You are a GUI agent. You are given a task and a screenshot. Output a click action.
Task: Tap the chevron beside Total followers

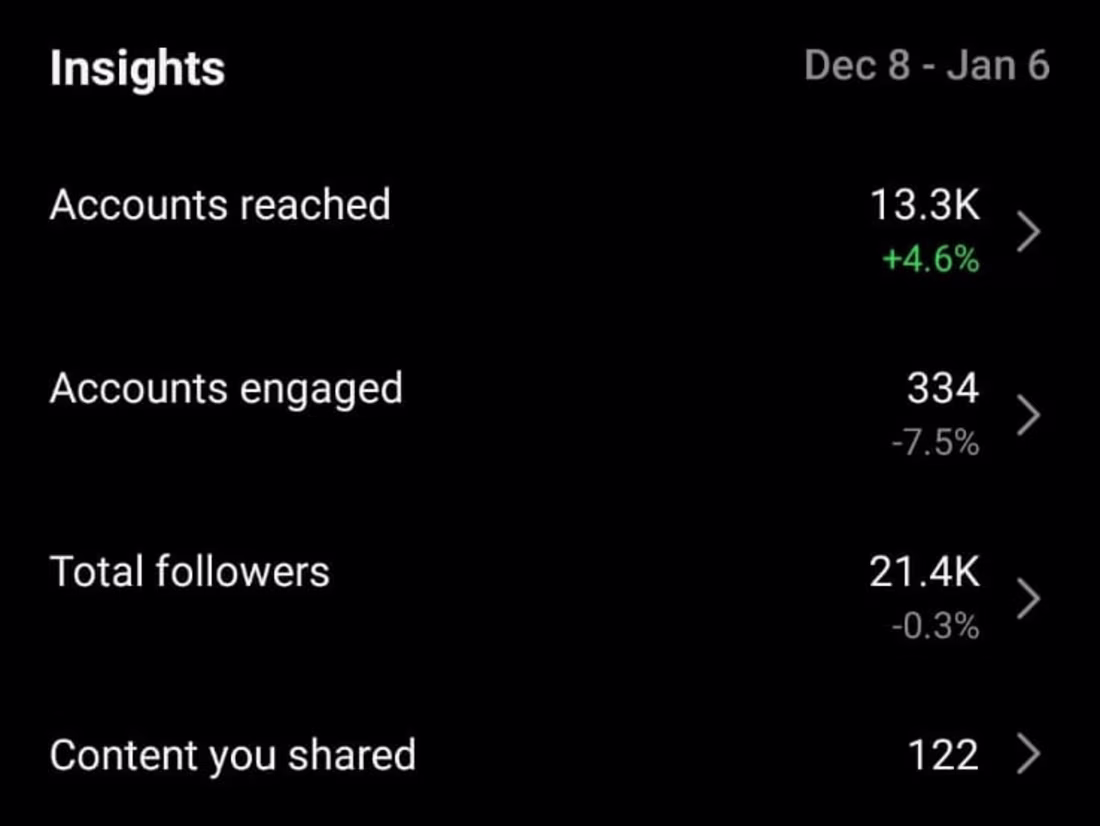click(x=1028, y=599)
